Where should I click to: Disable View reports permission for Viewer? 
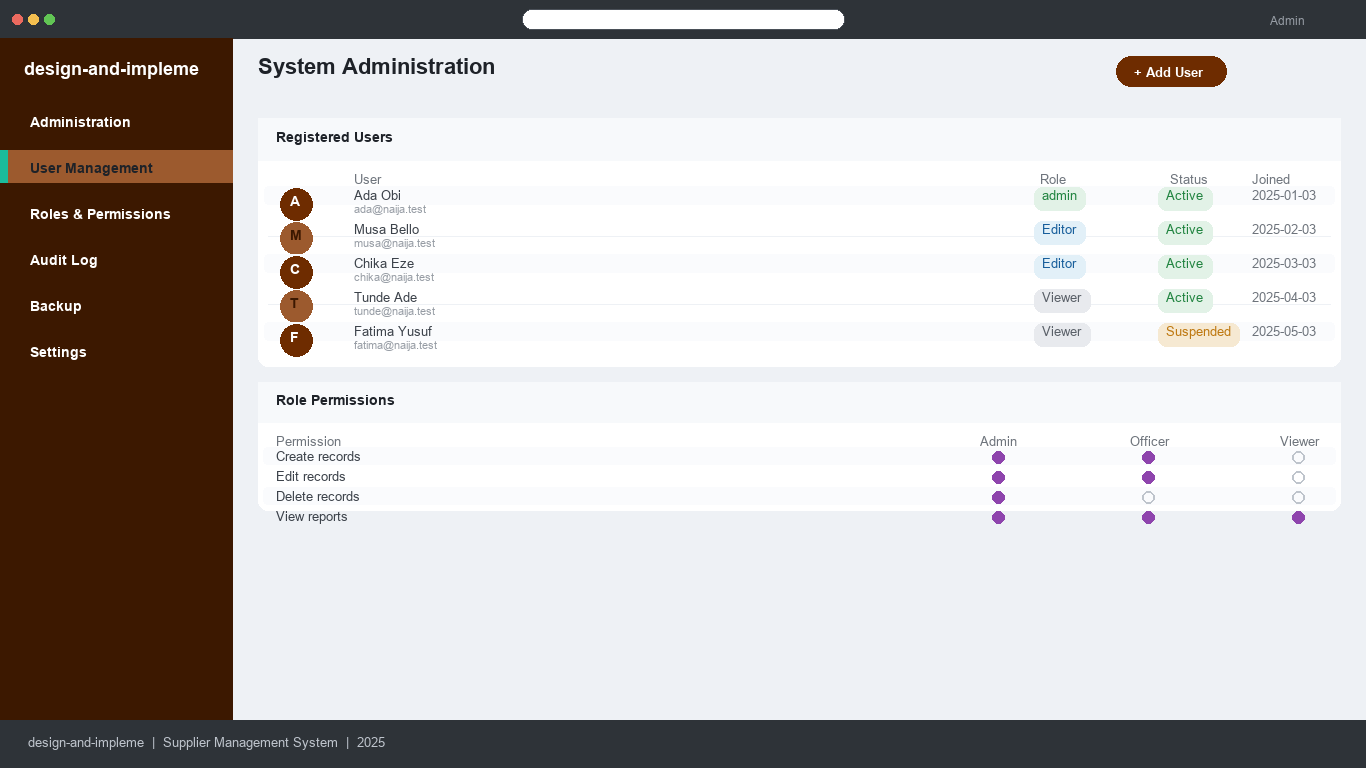1298,518
